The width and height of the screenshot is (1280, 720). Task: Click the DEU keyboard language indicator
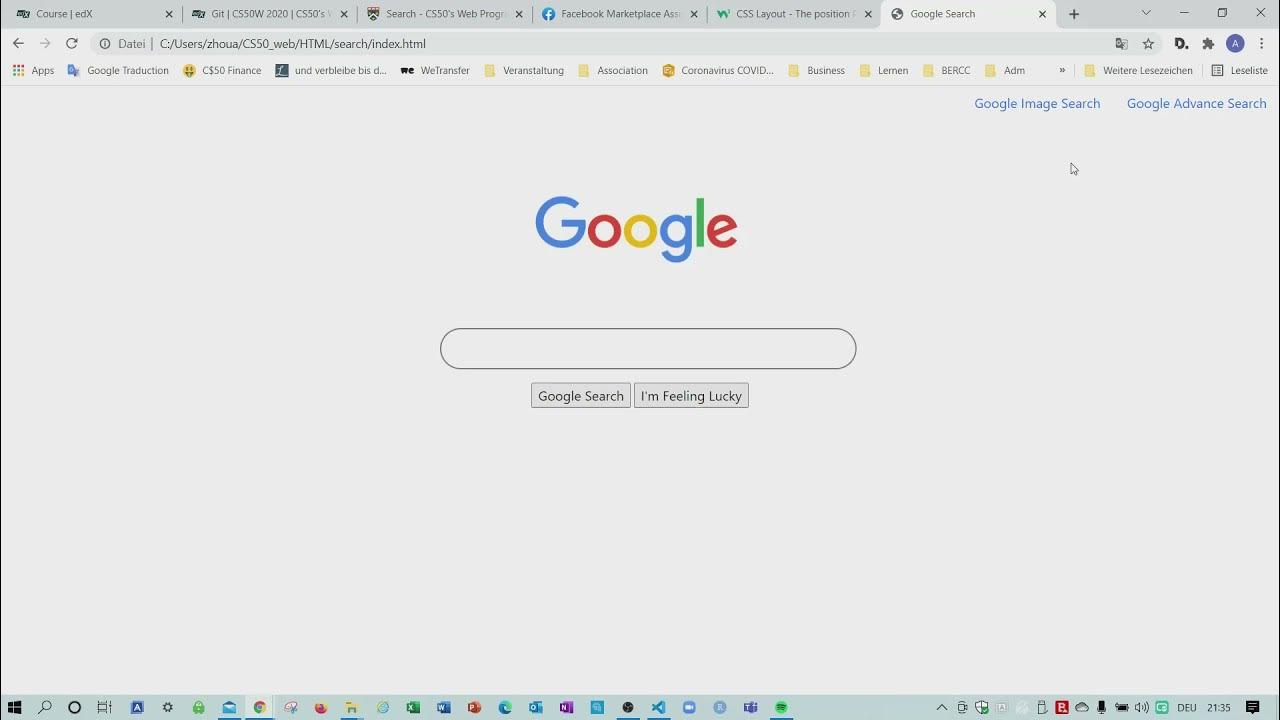tap(1187, 707)
